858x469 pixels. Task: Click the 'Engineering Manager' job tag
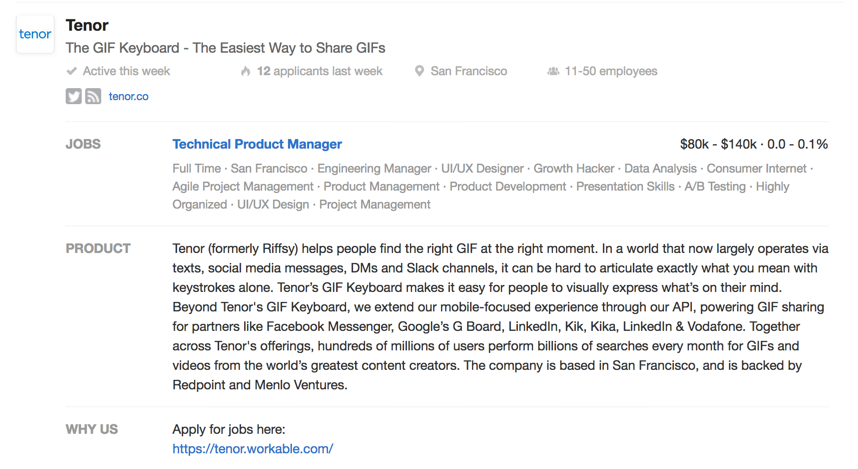[x=374, y=169]
